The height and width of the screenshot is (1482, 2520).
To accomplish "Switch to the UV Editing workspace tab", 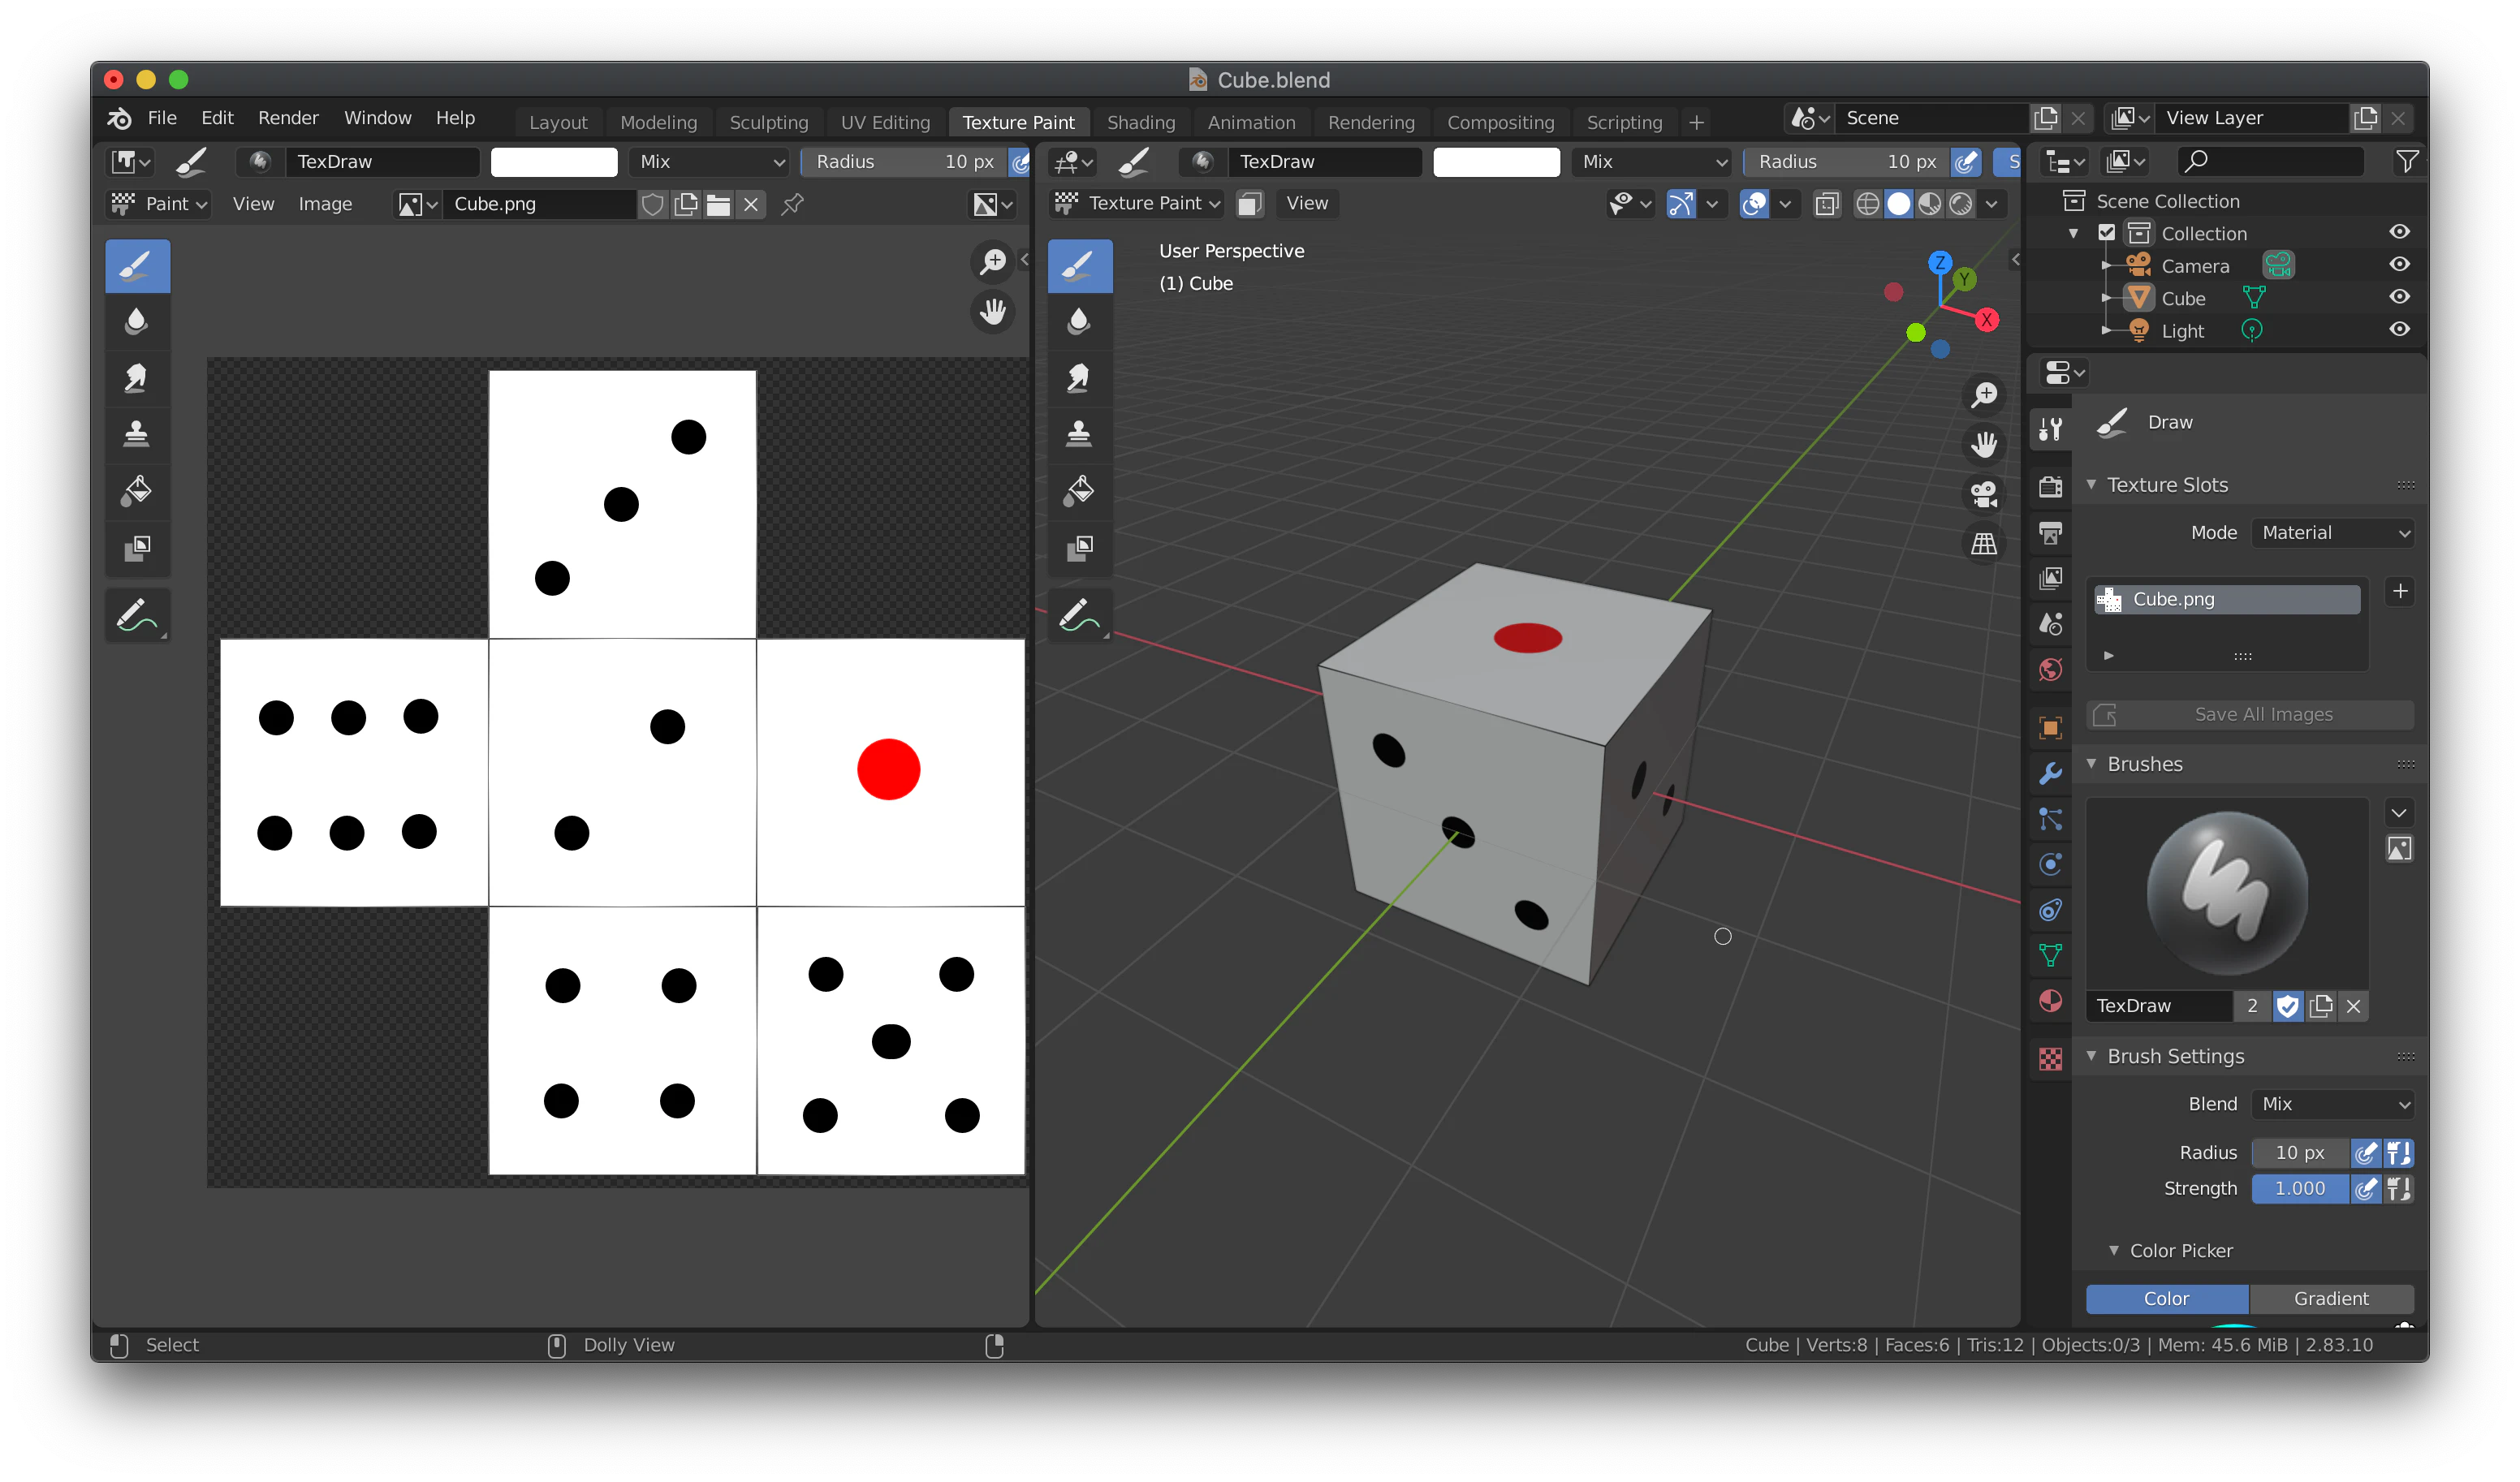I will 885,122.
